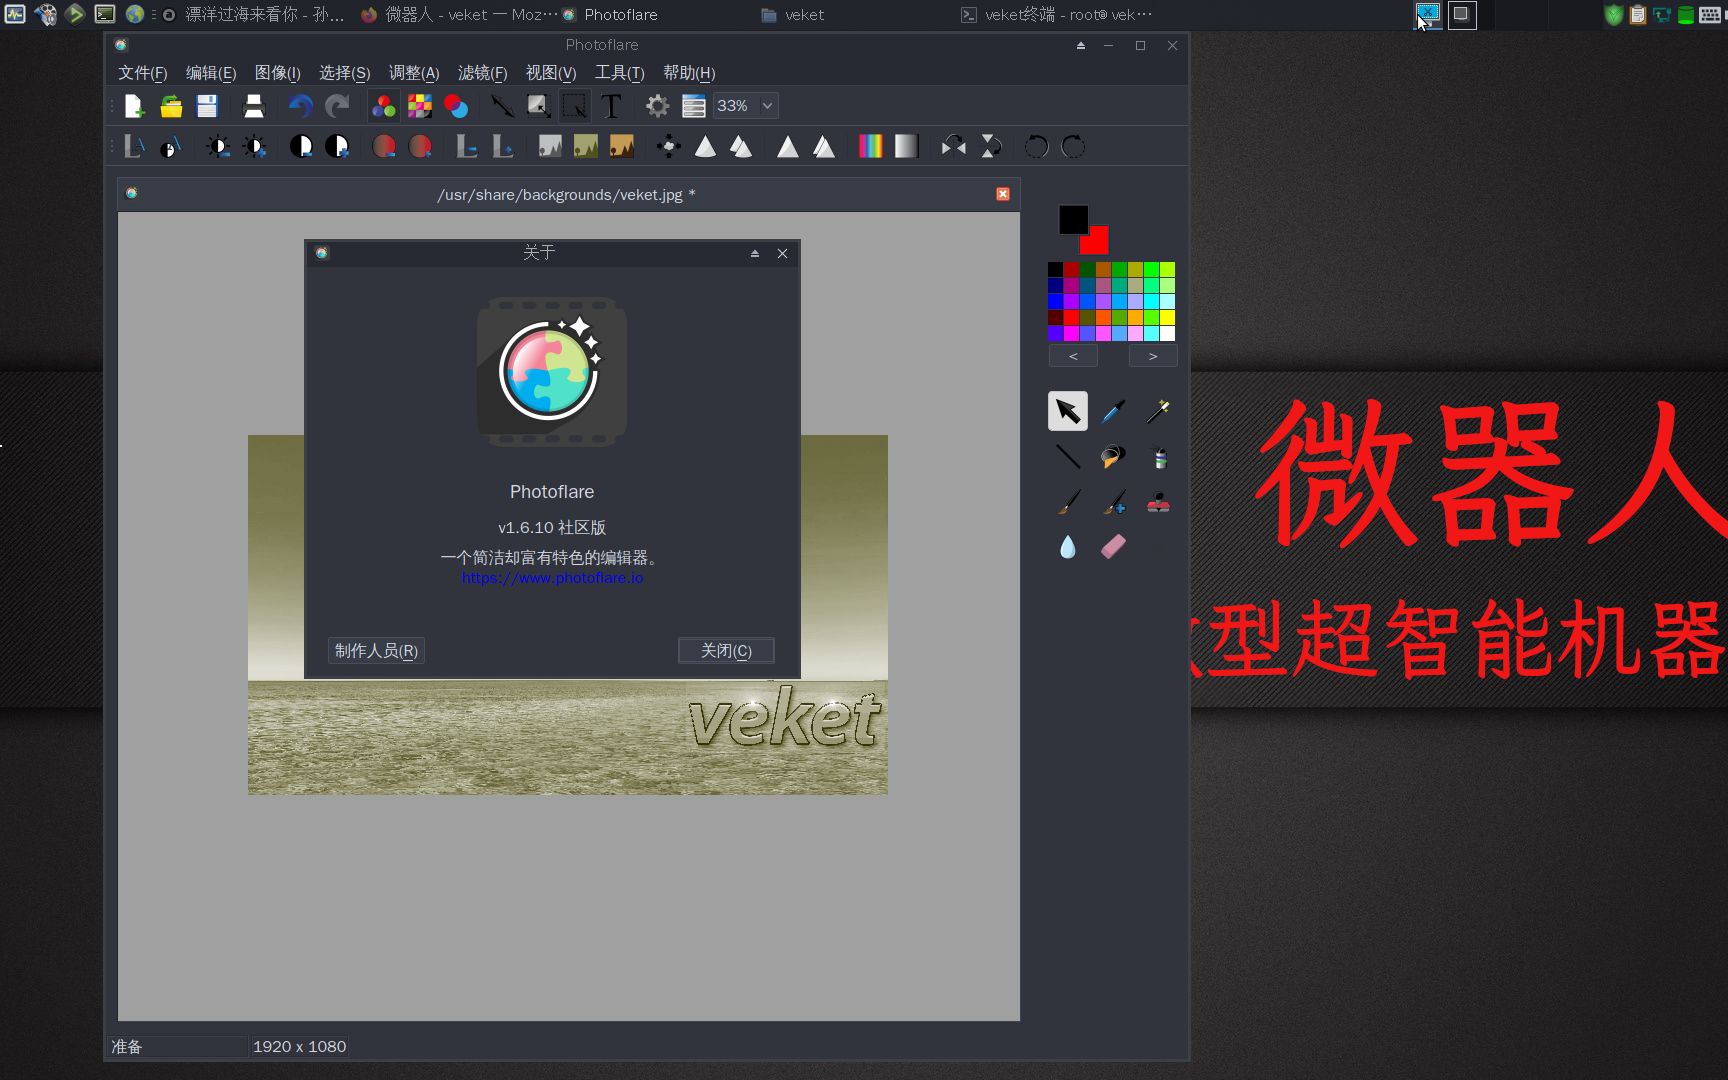Select the Text tool T icon
The image size is (1728, 1080).
click(x=611, y=106)
